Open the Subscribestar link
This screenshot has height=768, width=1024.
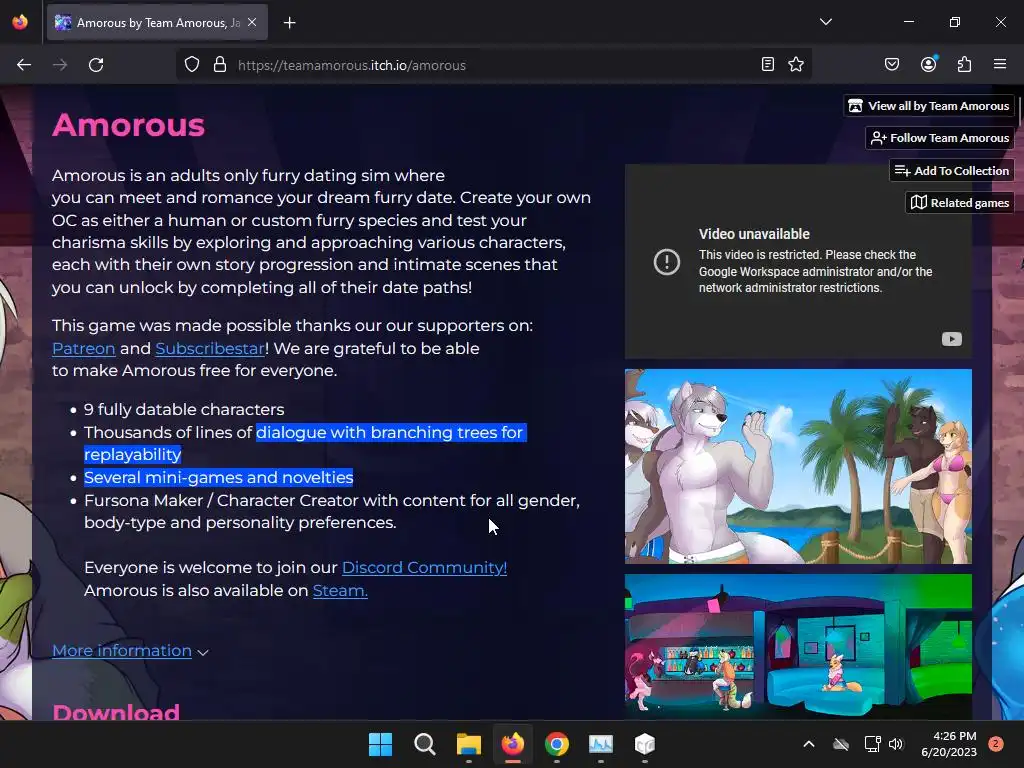pos(210,349)
